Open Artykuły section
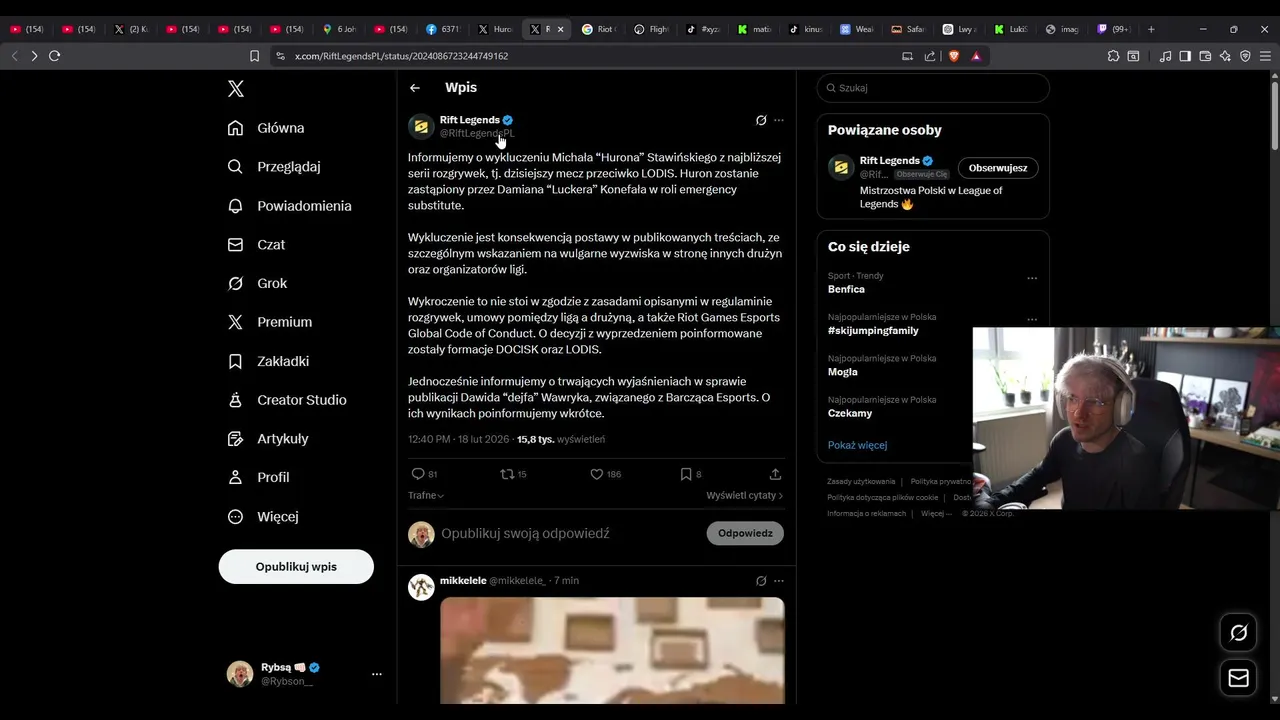 (268, 439)
